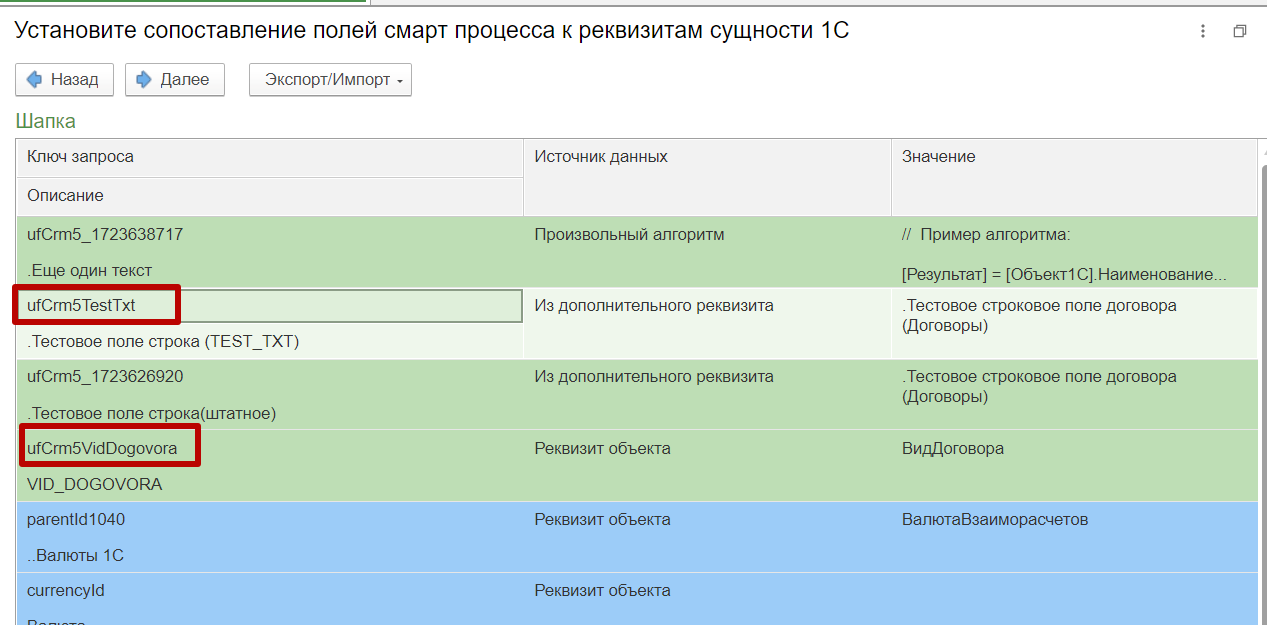Viewport: 1267px width, 625px height.
Task: Click the ufCrm5_1723626920 key cell
Action: point(105,377)
